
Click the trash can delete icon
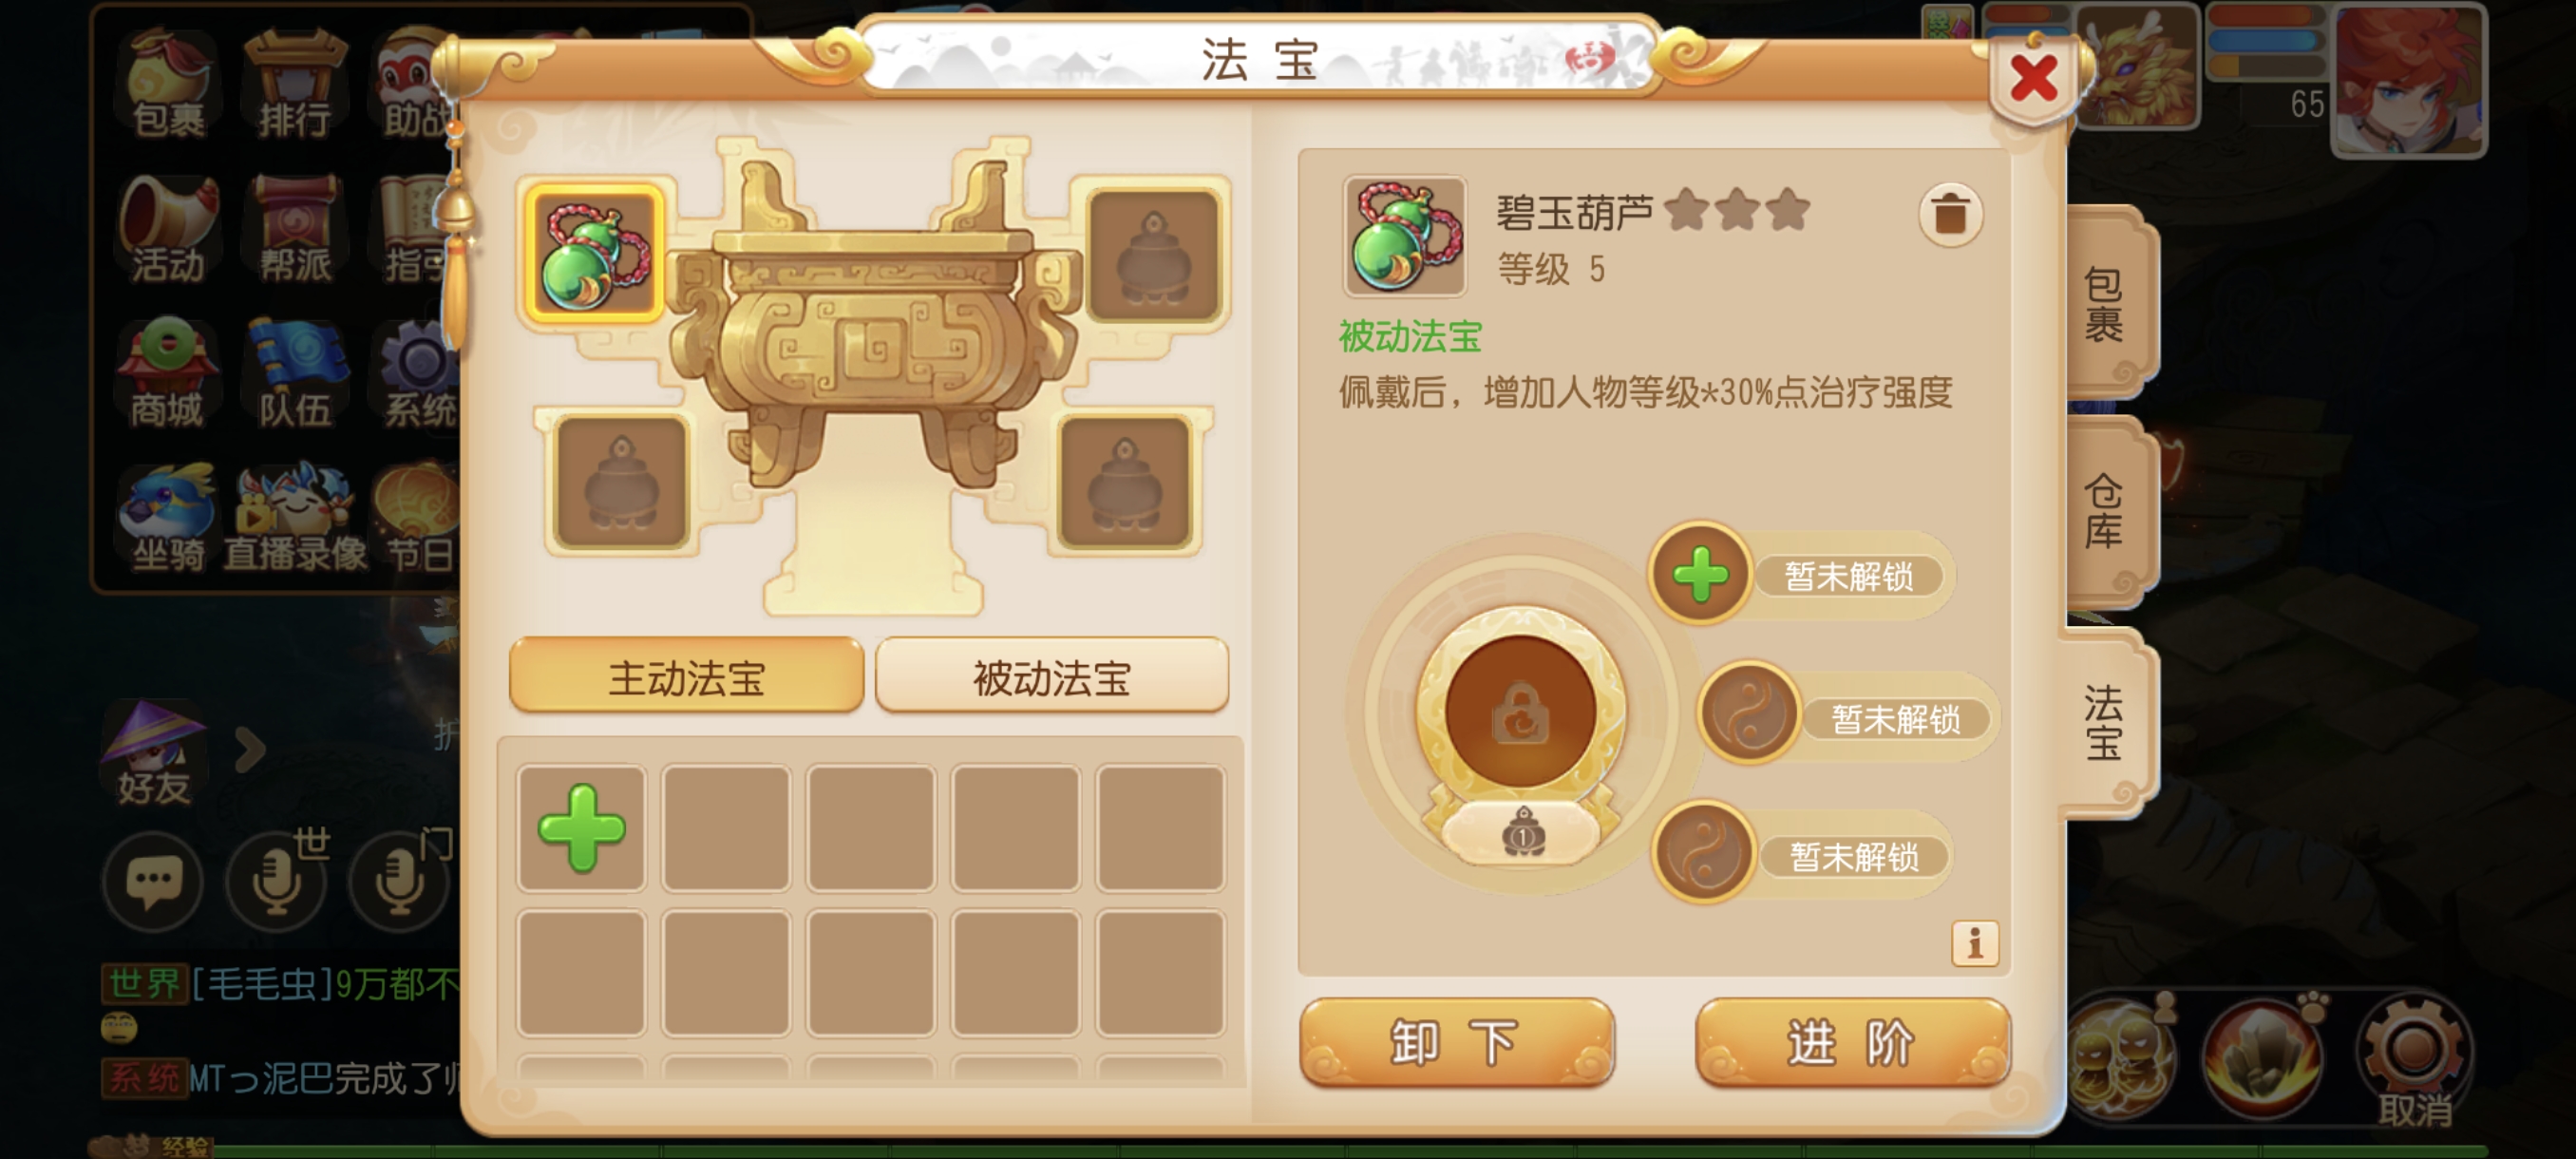tap(1949, 214)
